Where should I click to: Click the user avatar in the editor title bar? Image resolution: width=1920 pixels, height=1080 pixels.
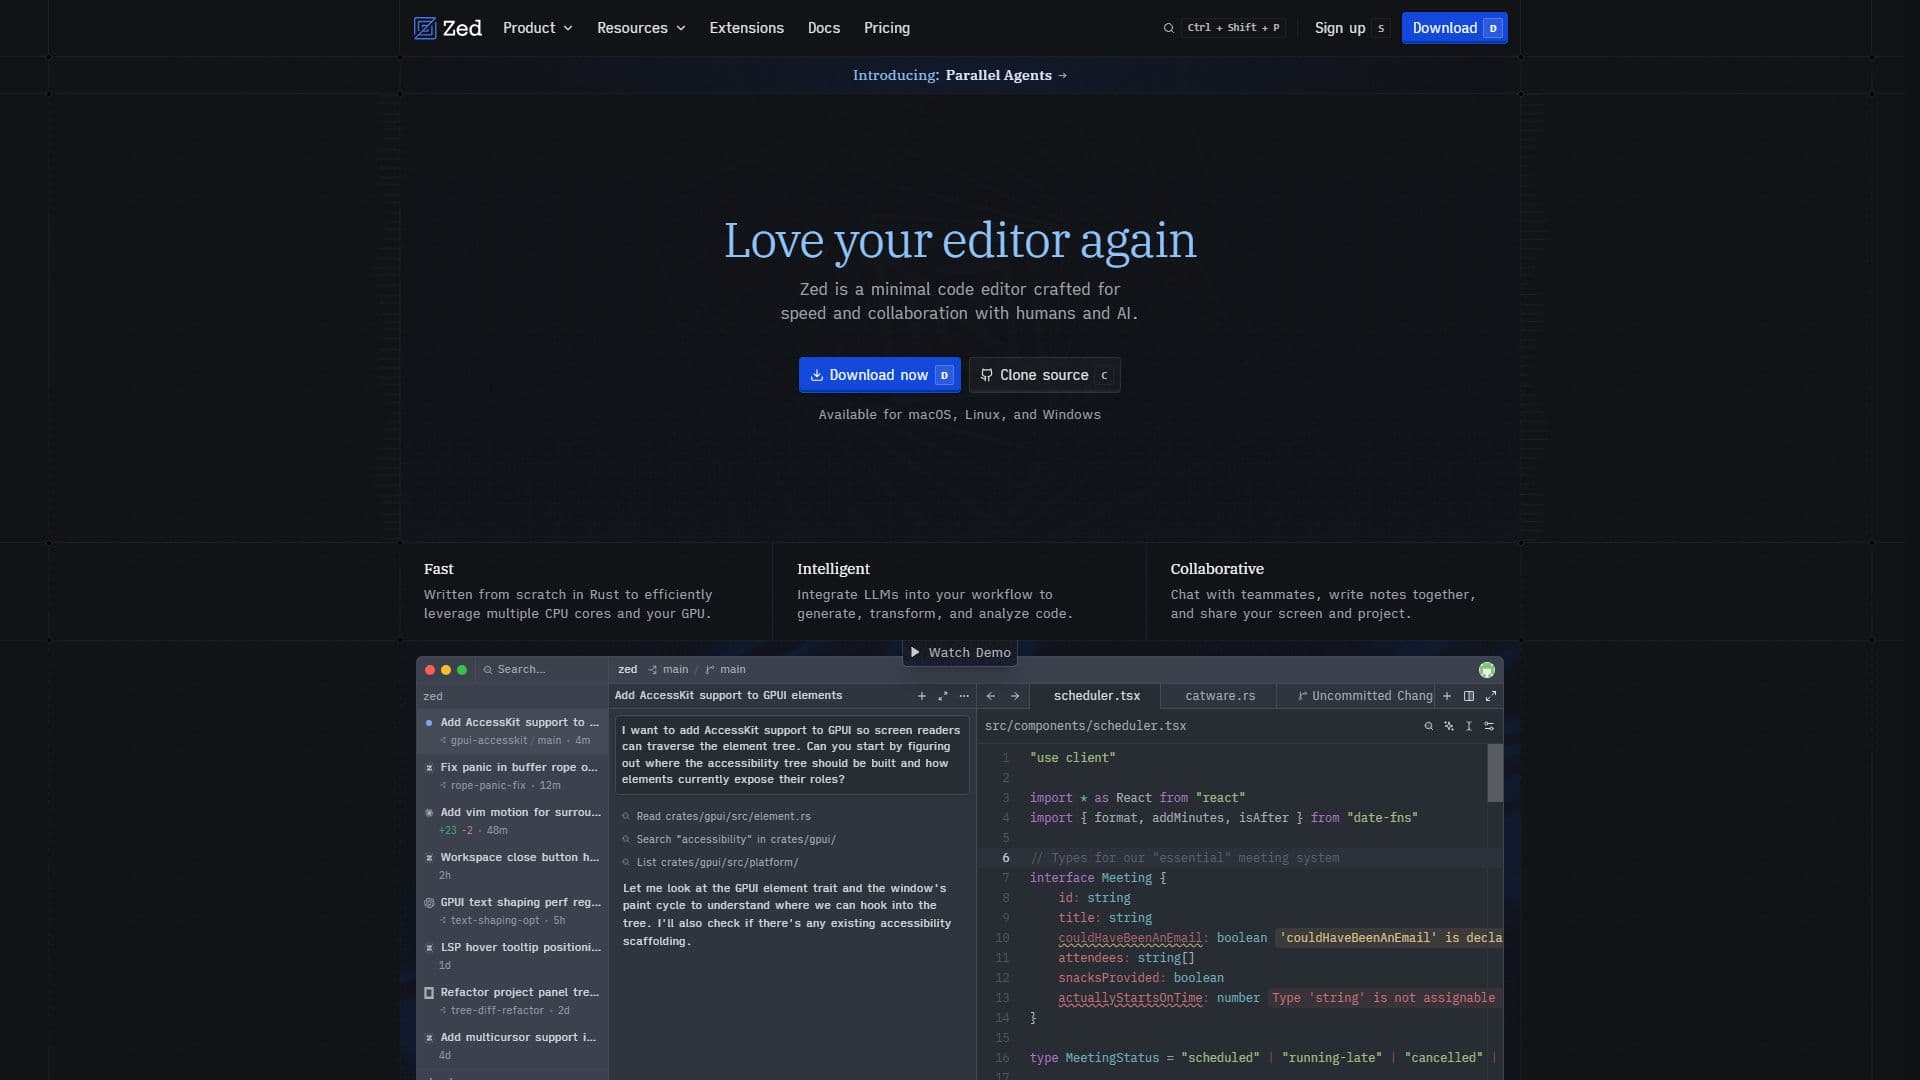pyautogui.click(x=1487, y=670)
